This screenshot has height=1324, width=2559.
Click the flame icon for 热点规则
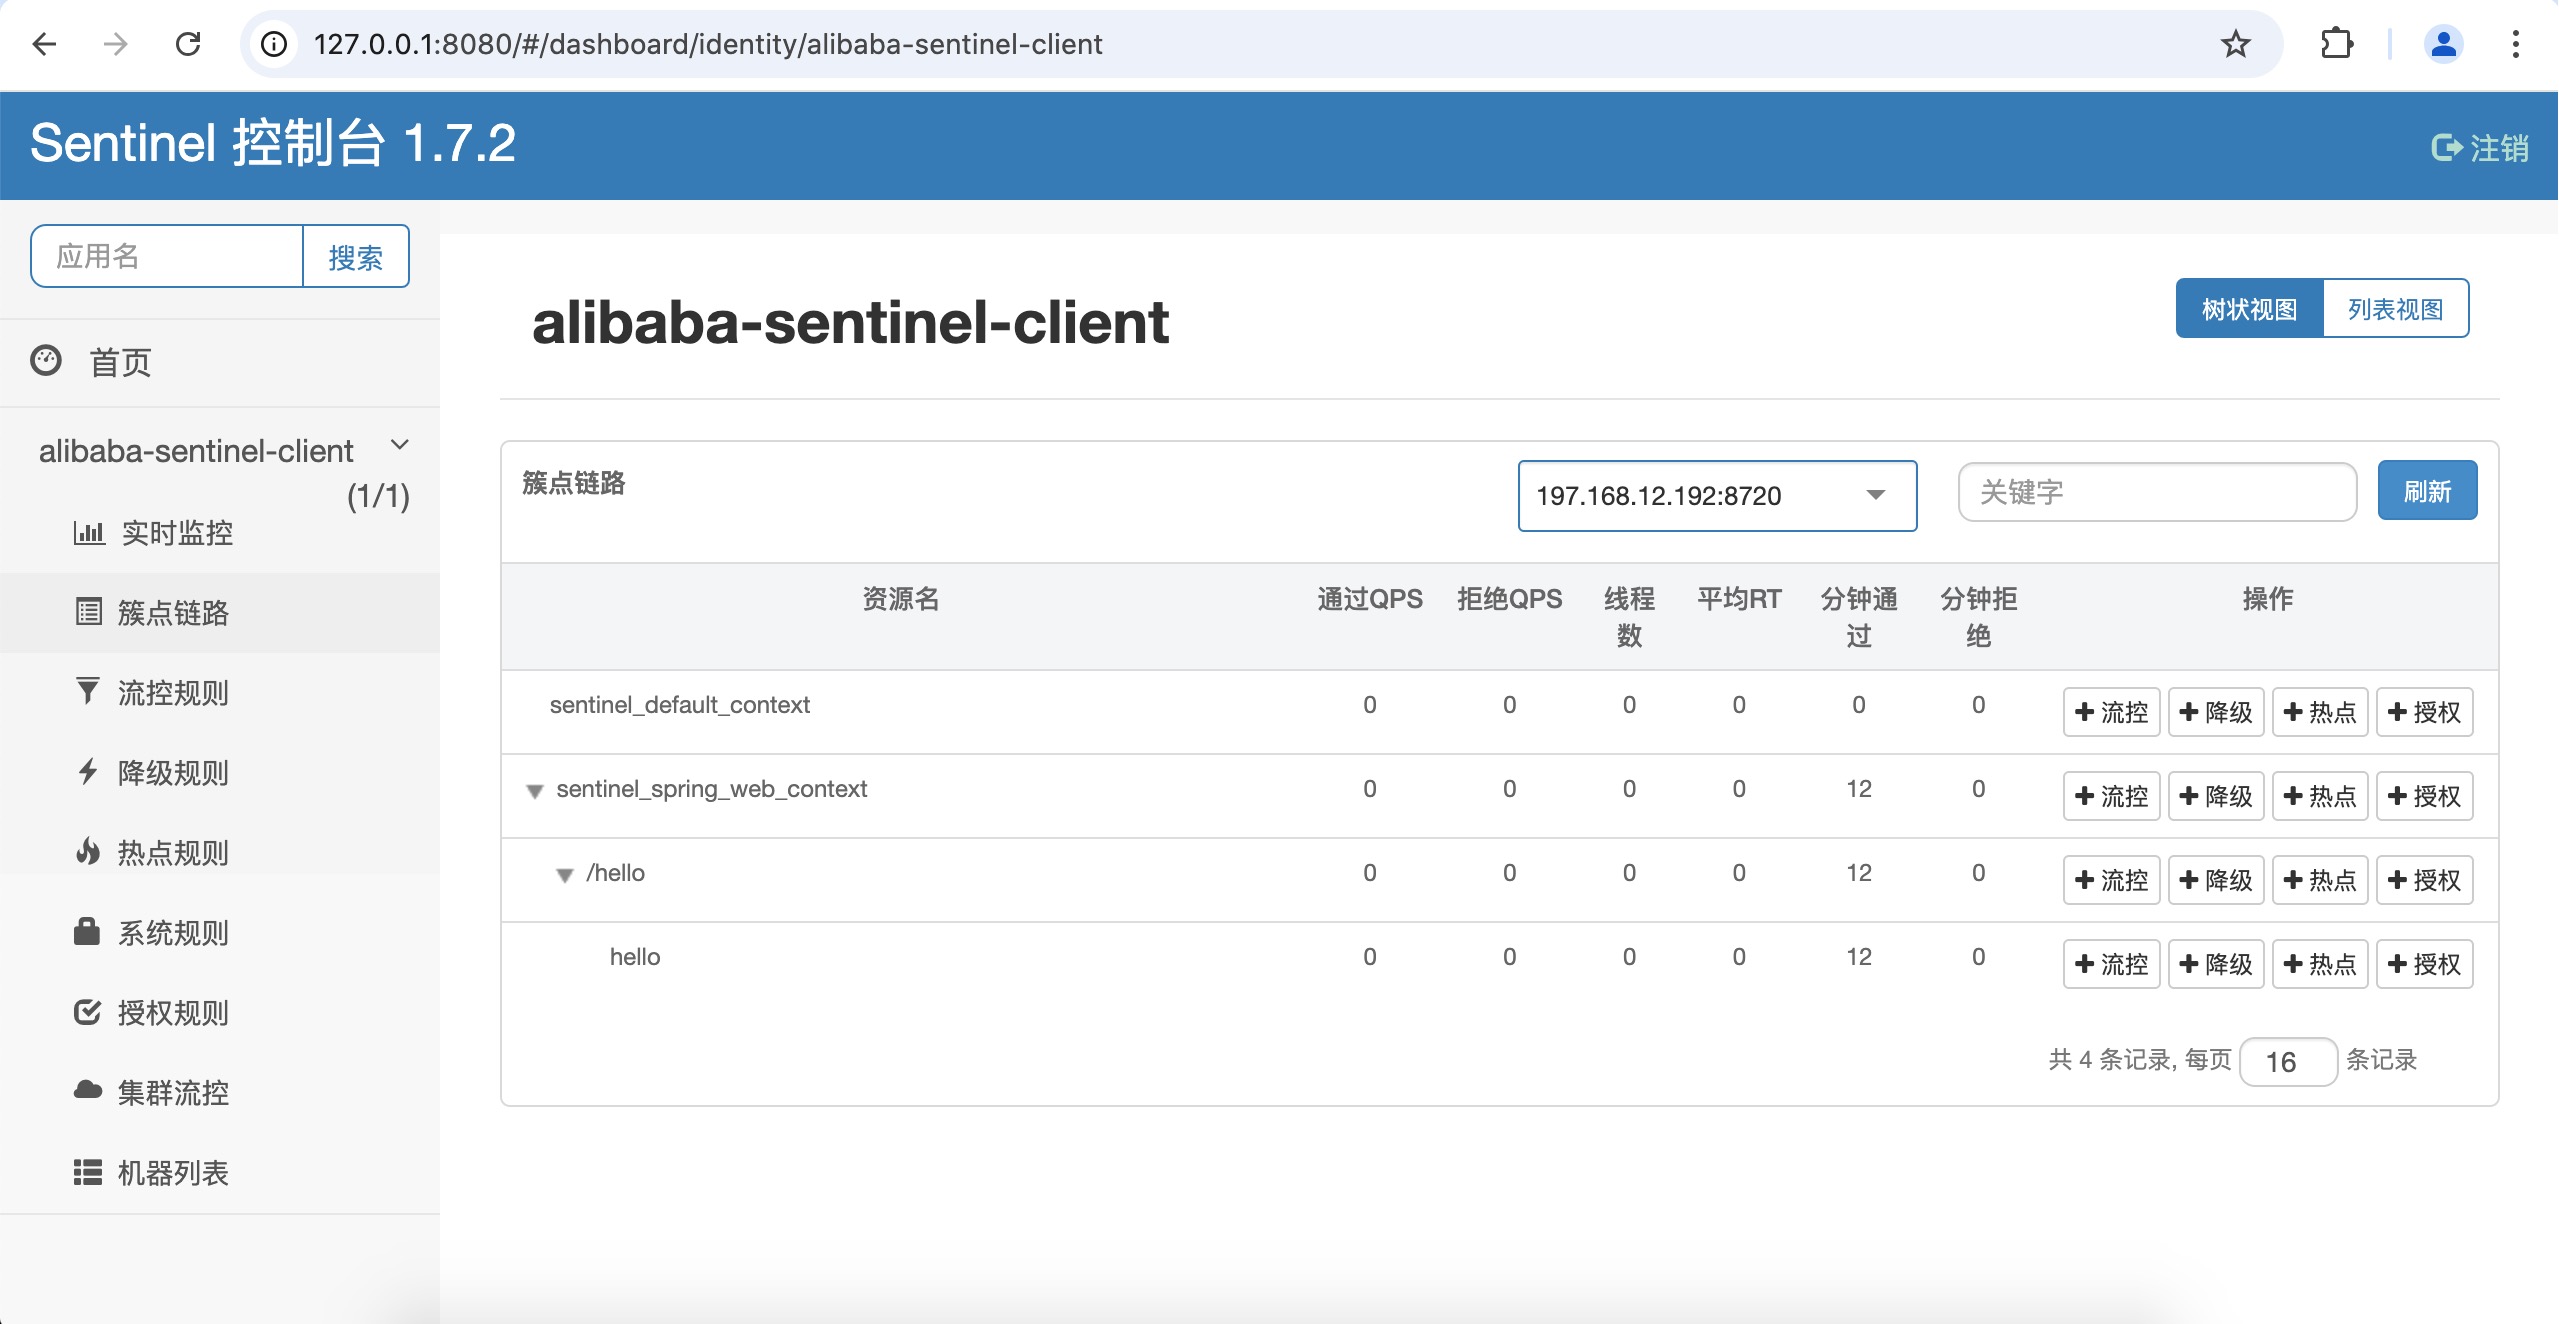tap(88, 851)
